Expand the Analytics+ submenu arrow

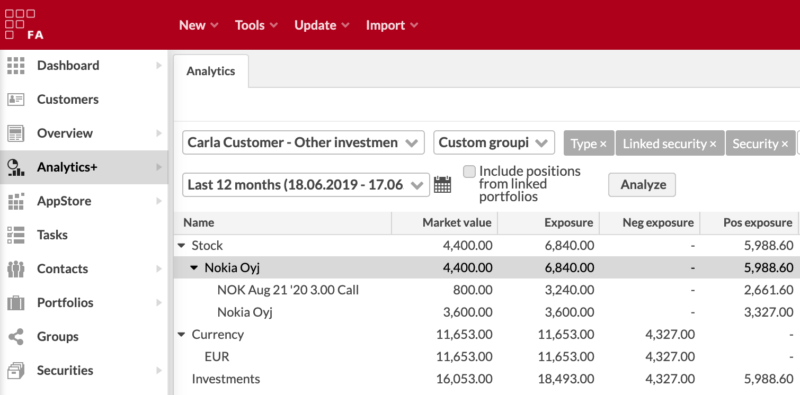click(159, 167)
